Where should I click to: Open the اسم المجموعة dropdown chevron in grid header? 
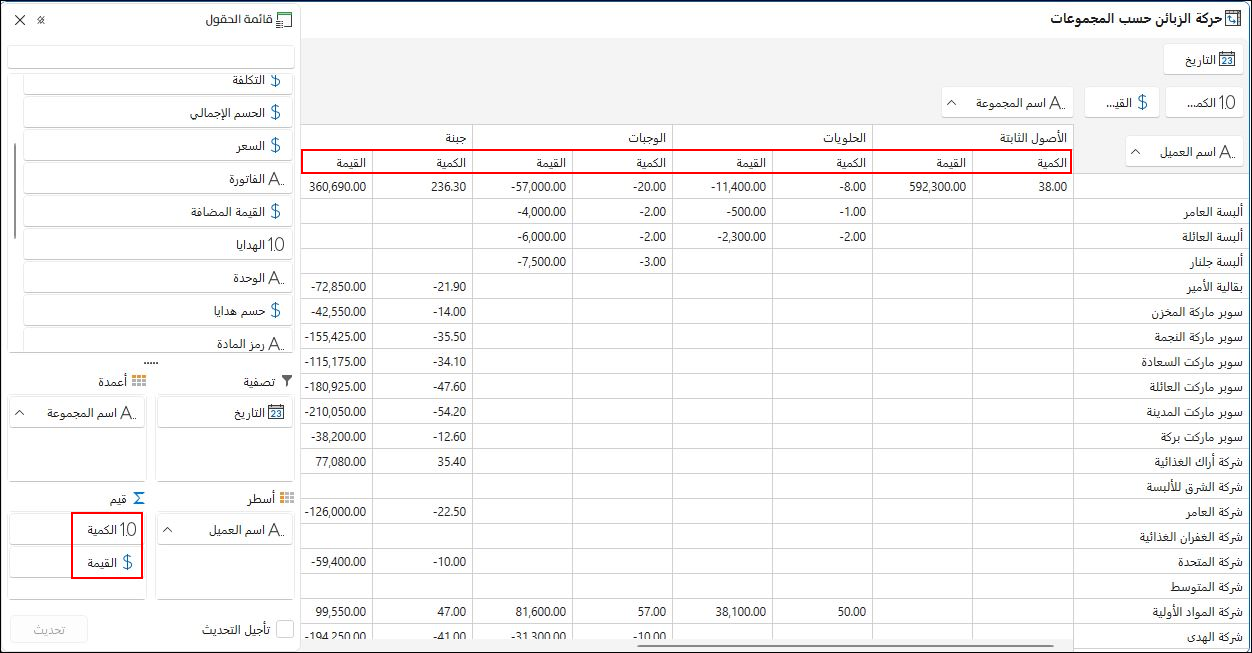(x=951, y=103)
